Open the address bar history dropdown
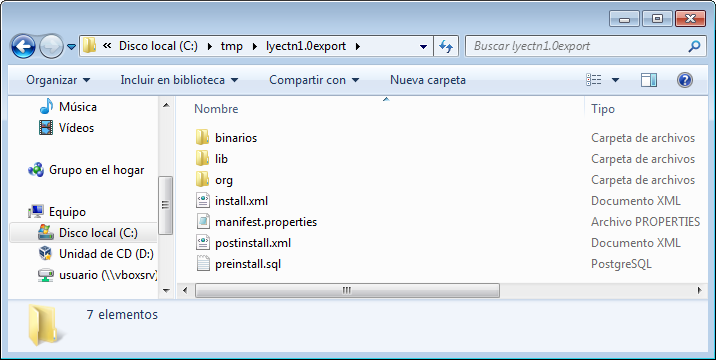This screenshot has width=716, height=361. click(423, 47)
